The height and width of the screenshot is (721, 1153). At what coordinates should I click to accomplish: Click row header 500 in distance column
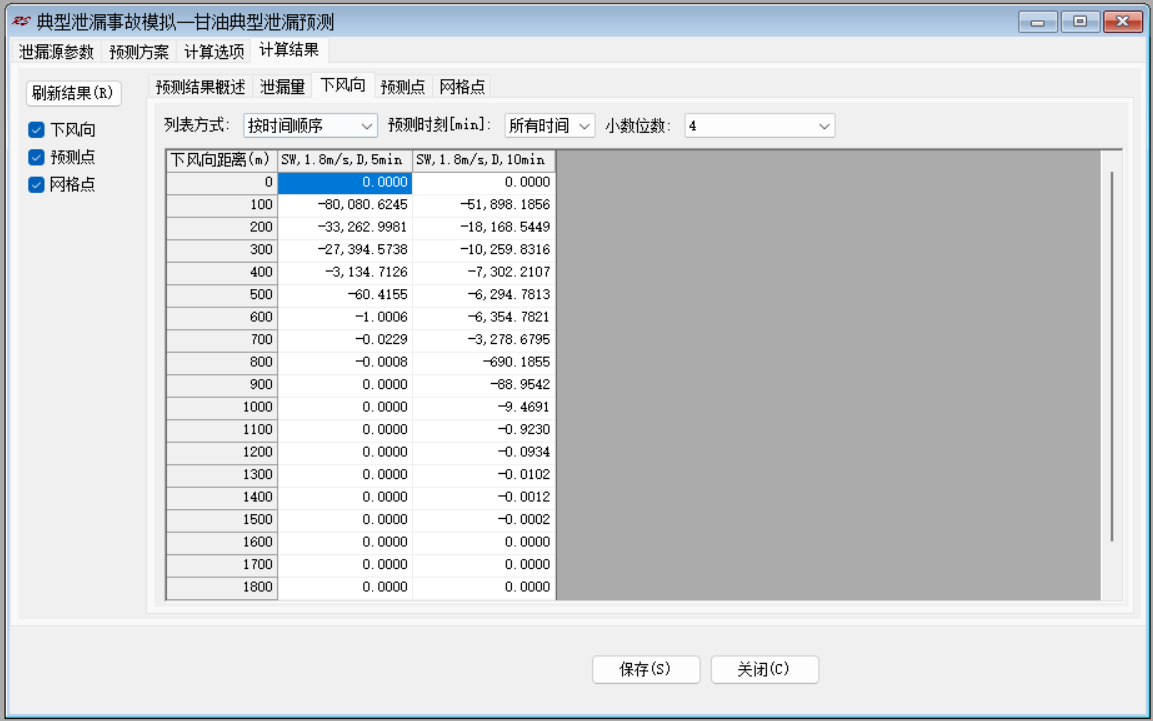(222, 295)
